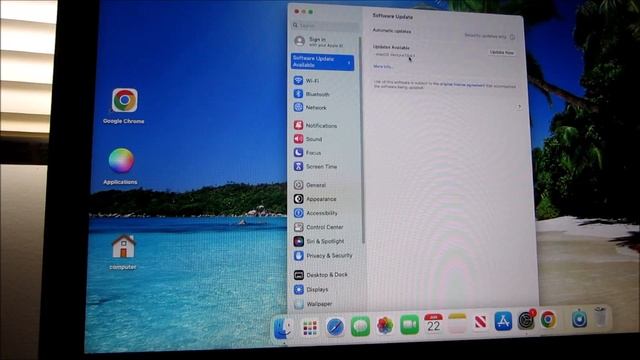The height and width of the screenshot is (360, 640).
Task: Click the macOS Ventura update entry
Action: click(x=395, y=54)
